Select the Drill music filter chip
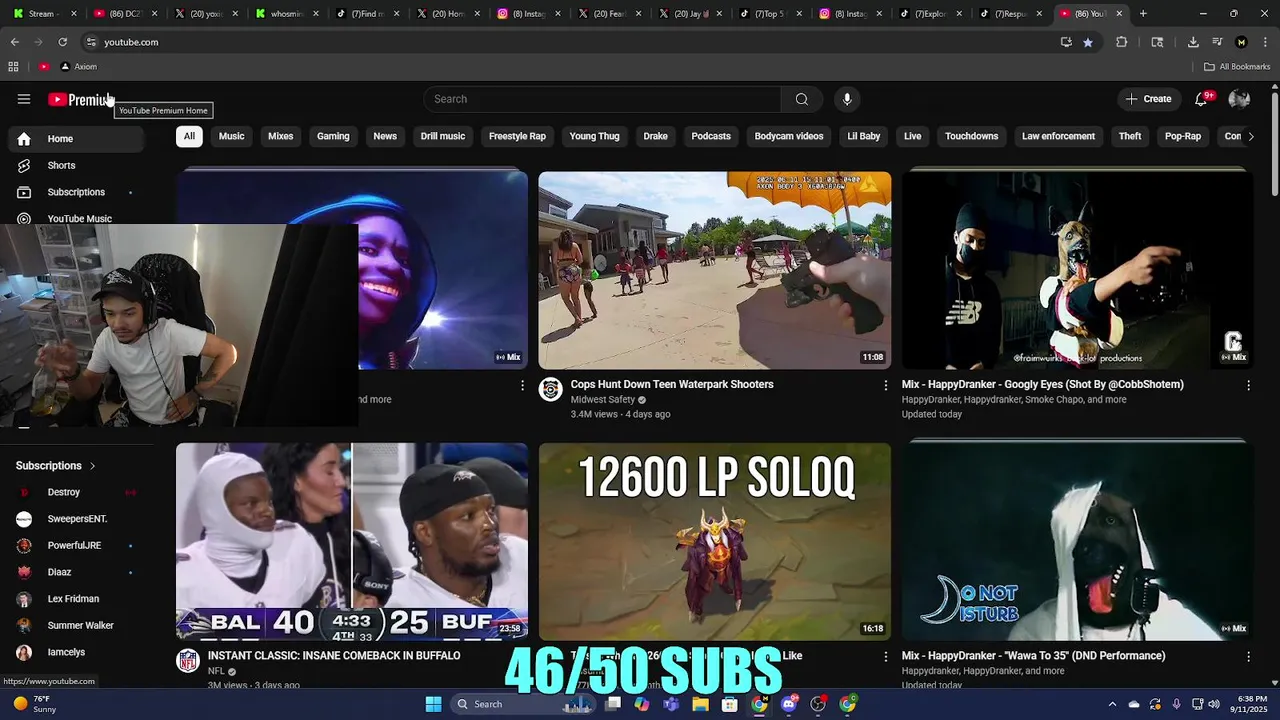The height and width of the screenshot is (720, 1280). (443, 137)
